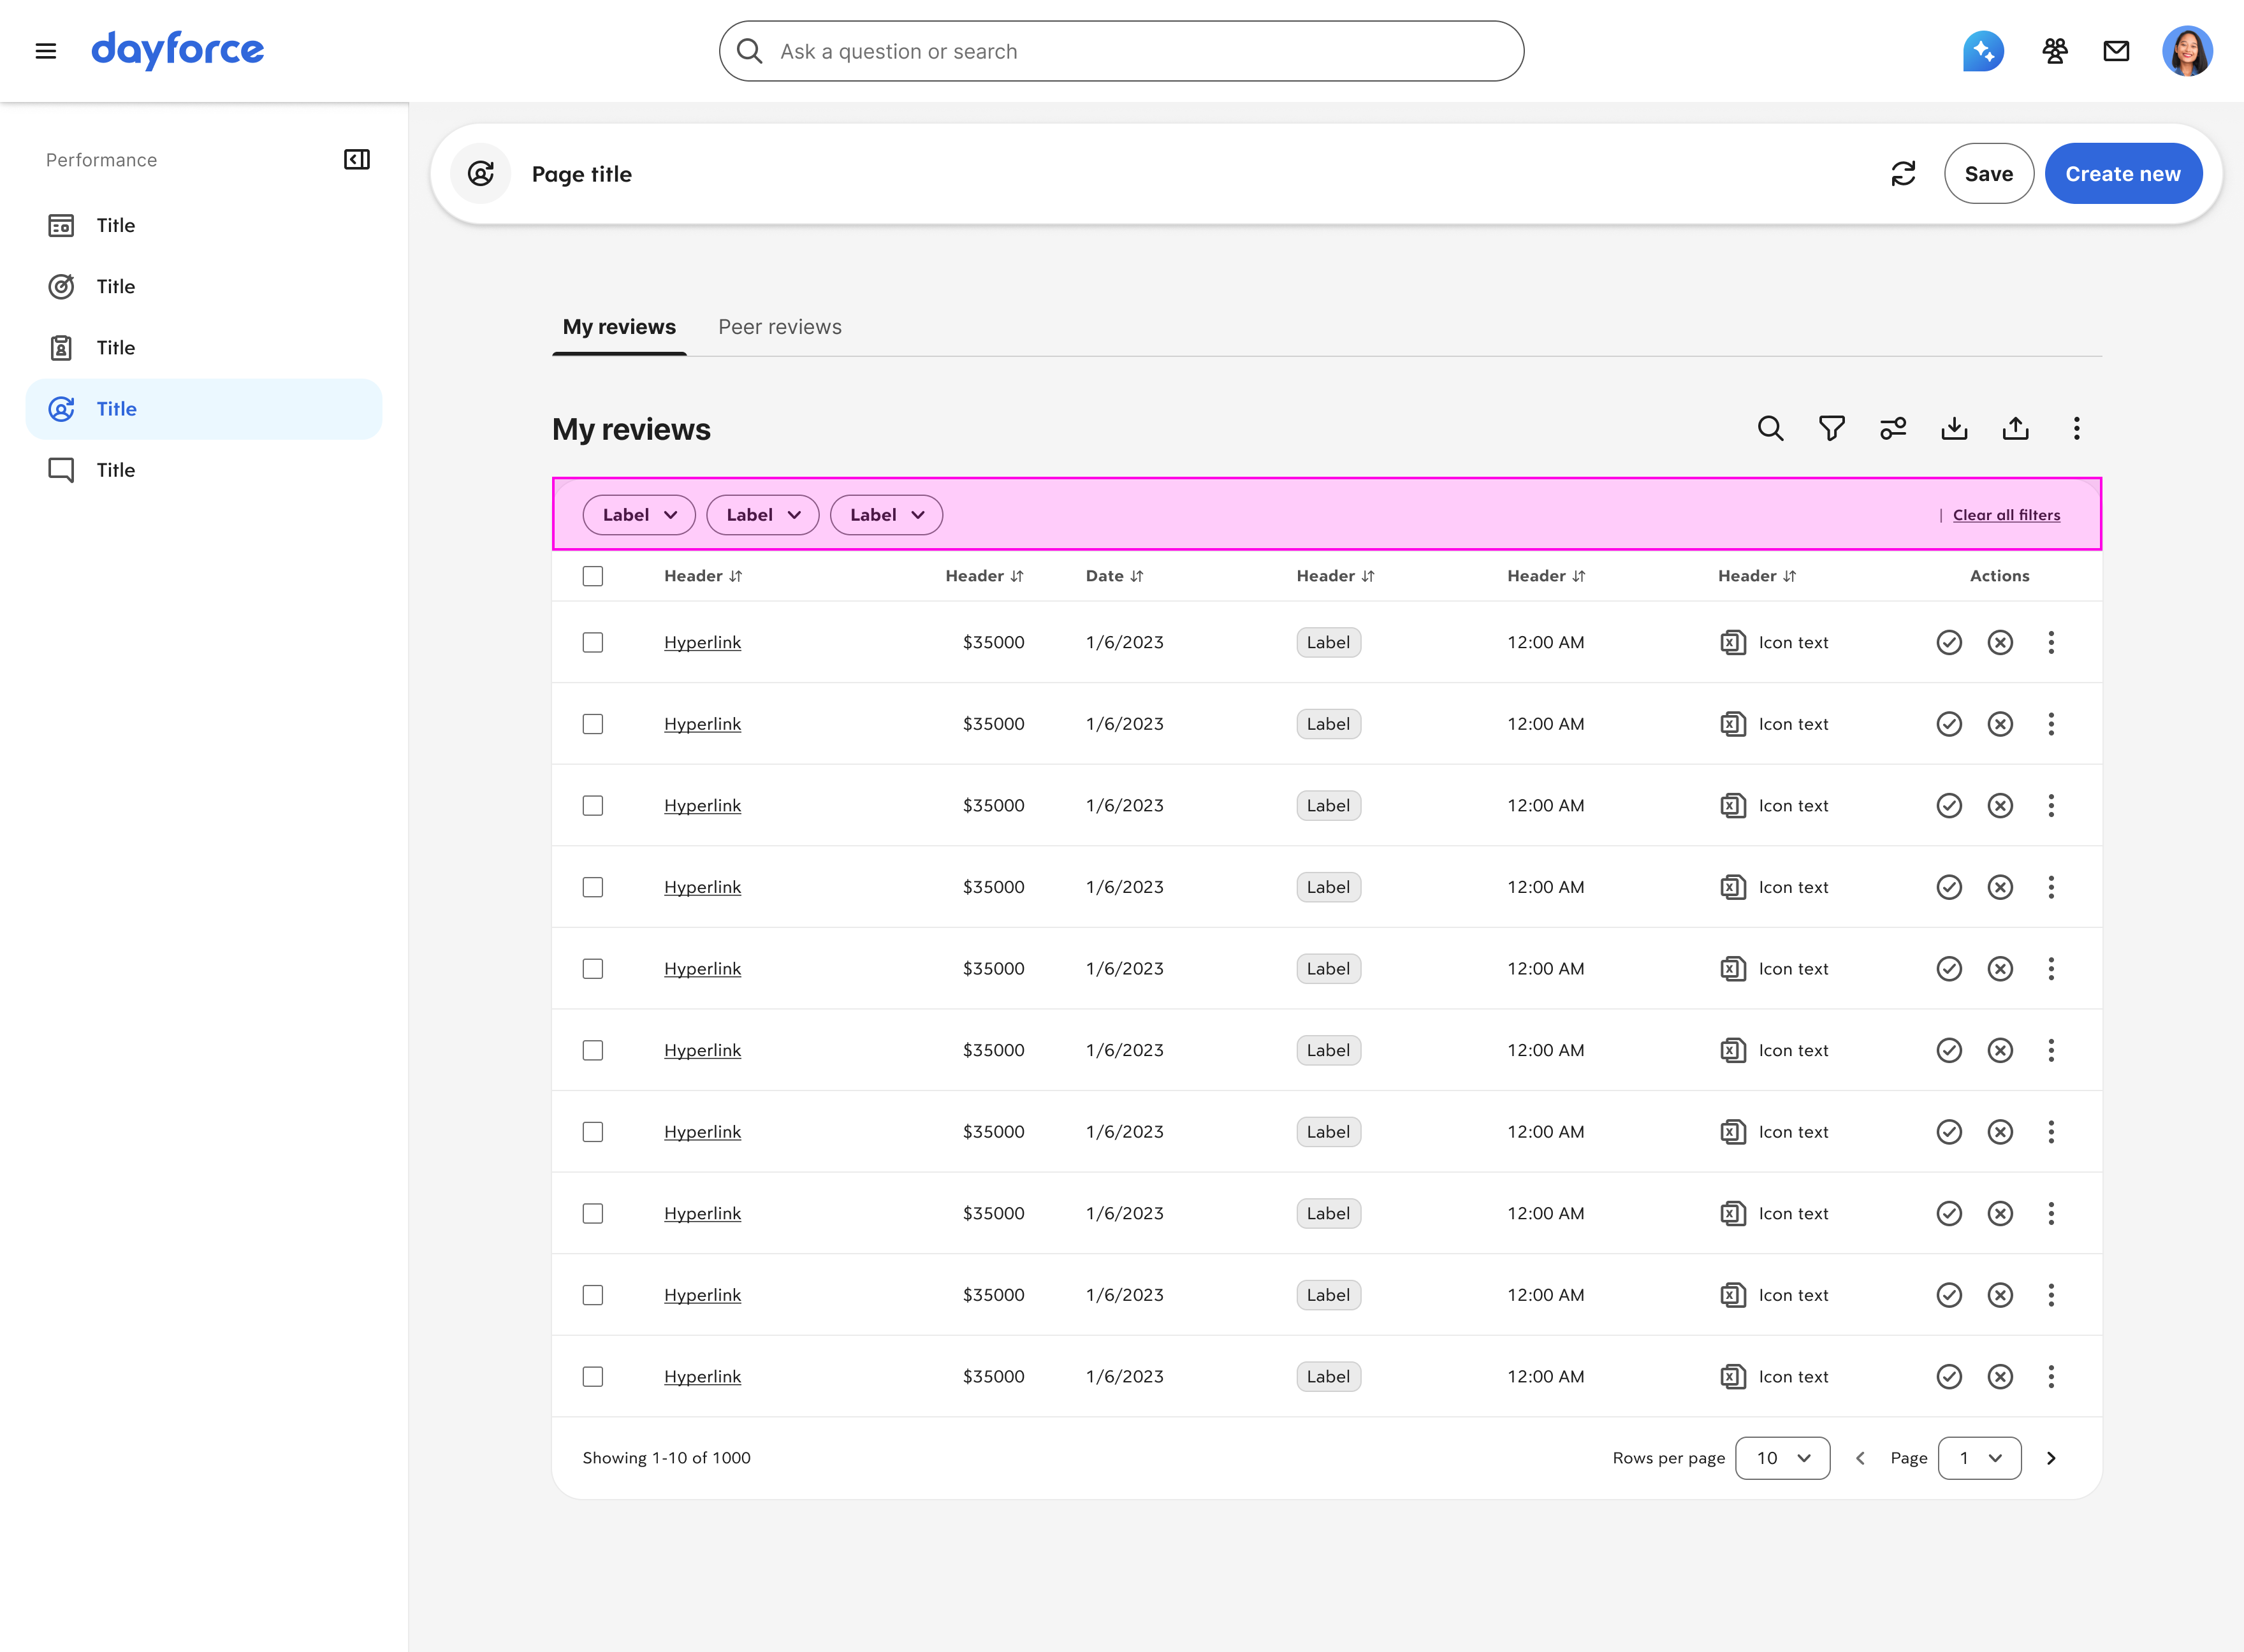Select the last row's checkbox
The image size is (2244, 1652).
593,1377
